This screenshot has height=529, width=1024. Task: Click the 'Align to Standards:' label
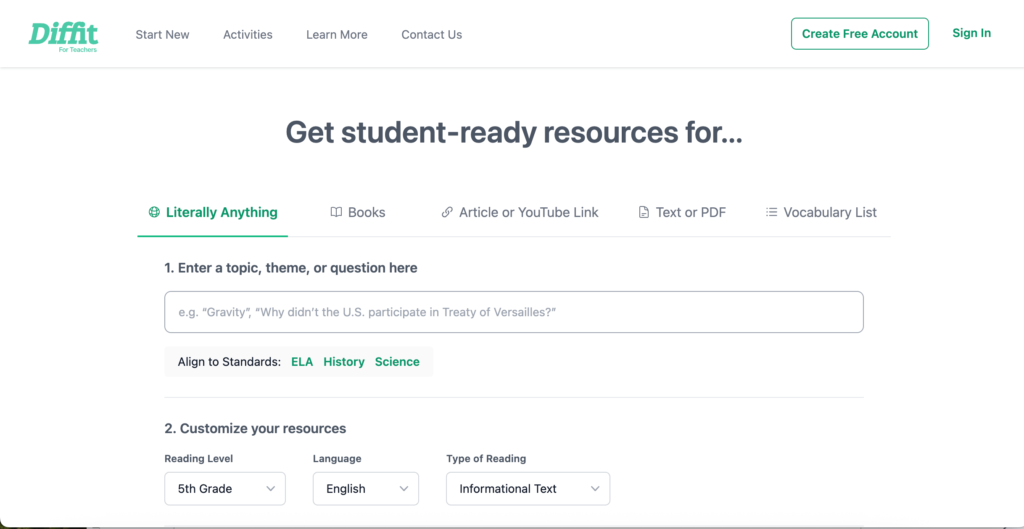pyautogui.click(x=229, y=362)
